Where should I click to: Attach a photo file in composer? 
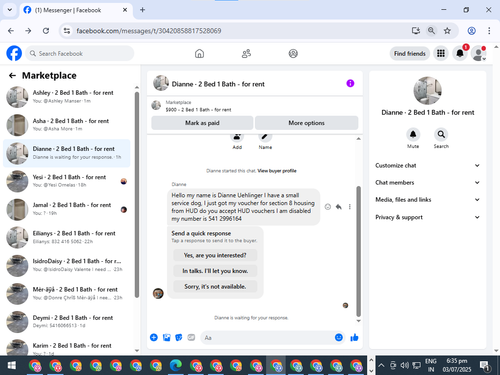tap(166, 338)
